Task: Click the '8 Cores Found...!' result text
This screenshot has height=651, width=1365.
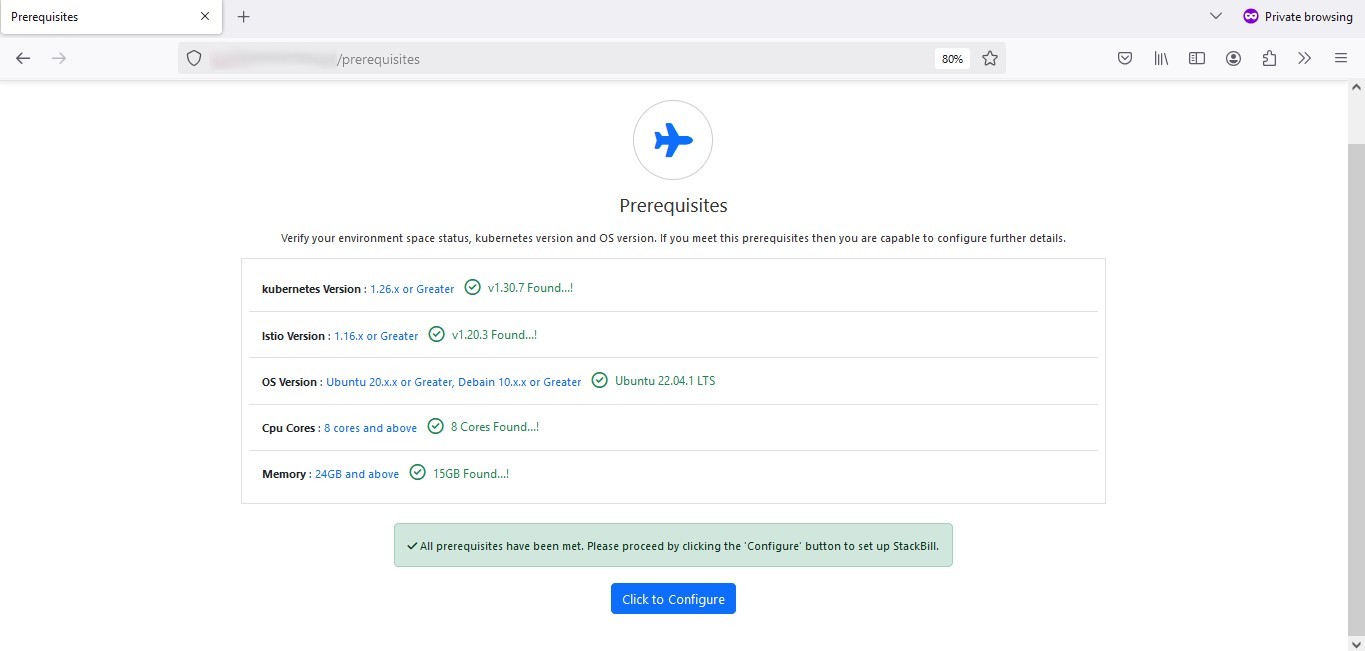Action: [495, 427]
